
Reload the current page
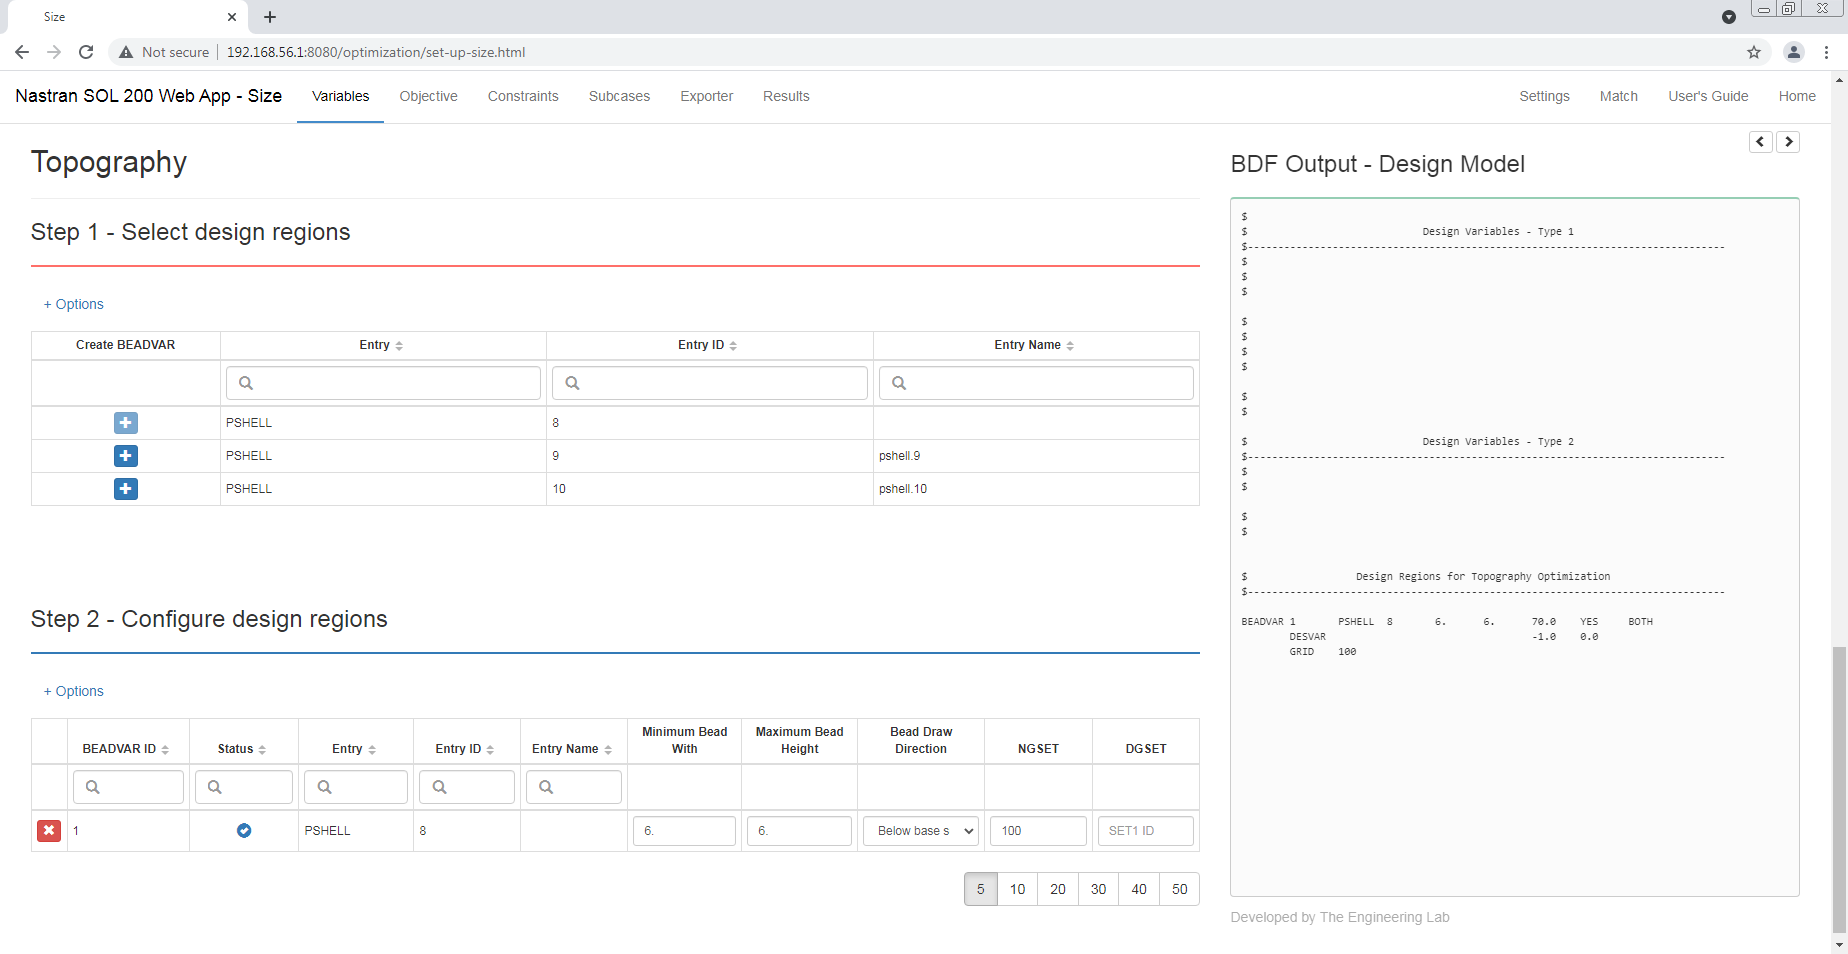86,52
